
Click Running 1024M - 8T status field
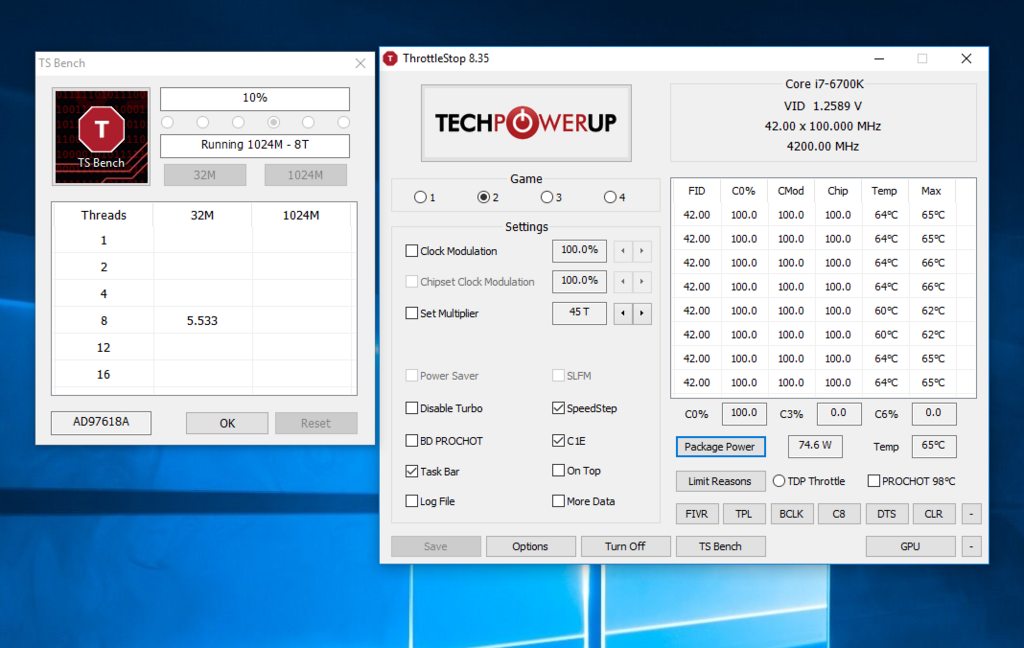pyautogui.click(x=255, y=146)
